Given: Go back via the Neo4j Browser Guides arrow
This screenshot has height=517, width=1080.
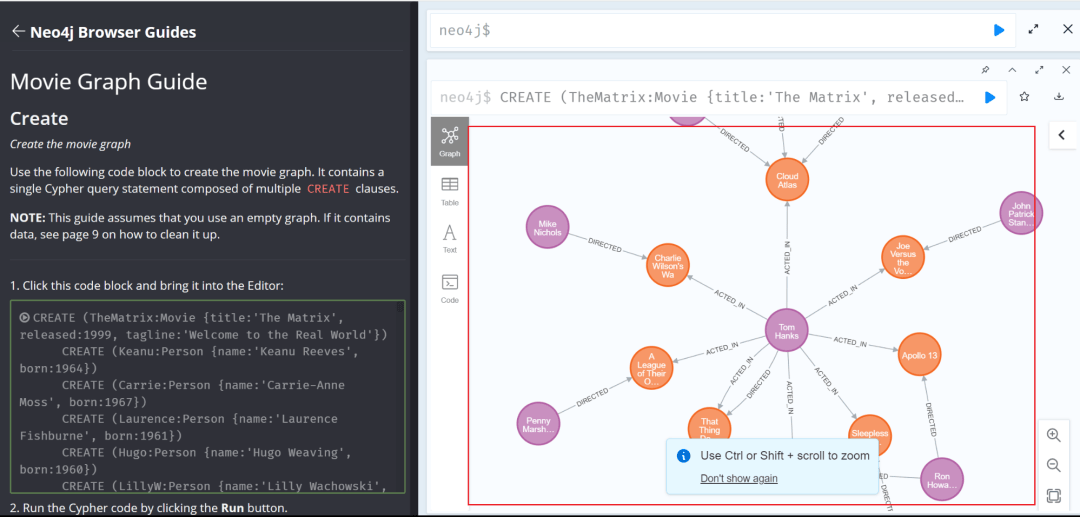Looking at the screenshot, I should (x=18, y=32).
